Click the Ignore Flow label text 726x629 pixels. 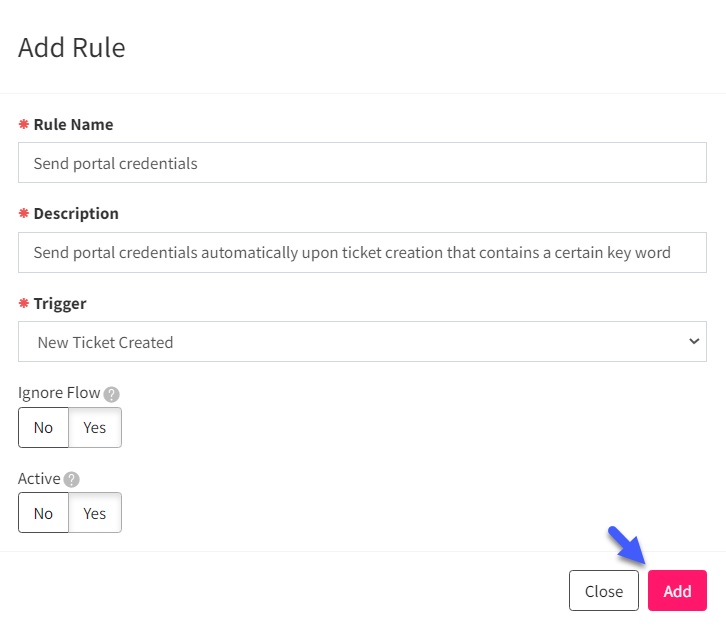(59, 392)
